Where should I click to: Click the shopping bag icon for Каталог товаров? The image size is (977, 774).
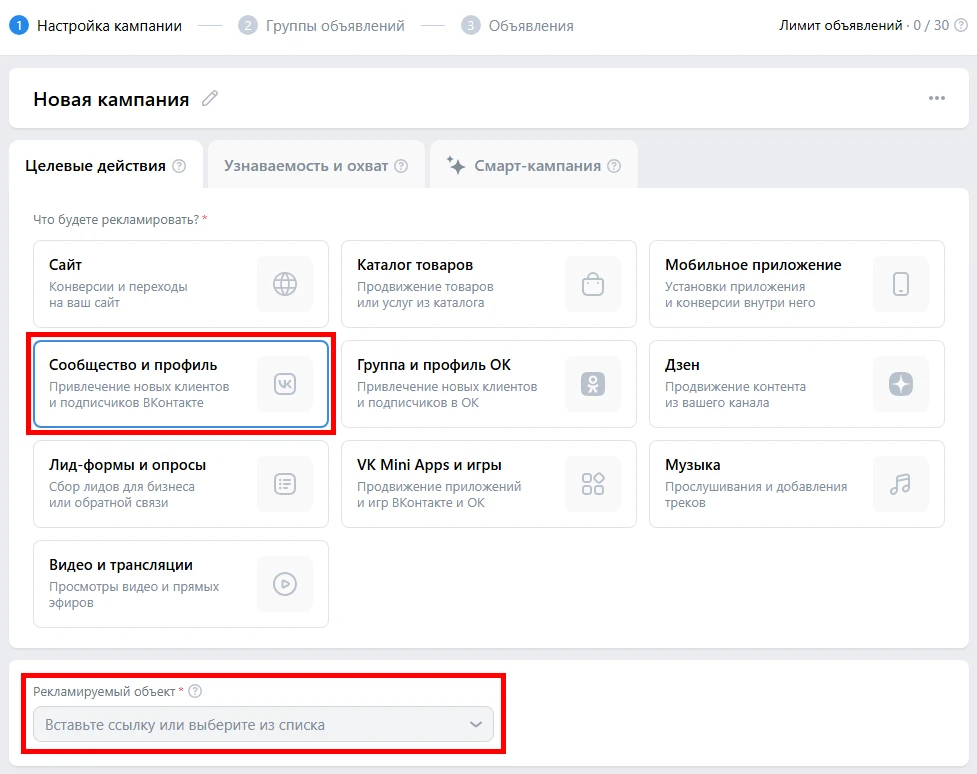pos(593,284)
